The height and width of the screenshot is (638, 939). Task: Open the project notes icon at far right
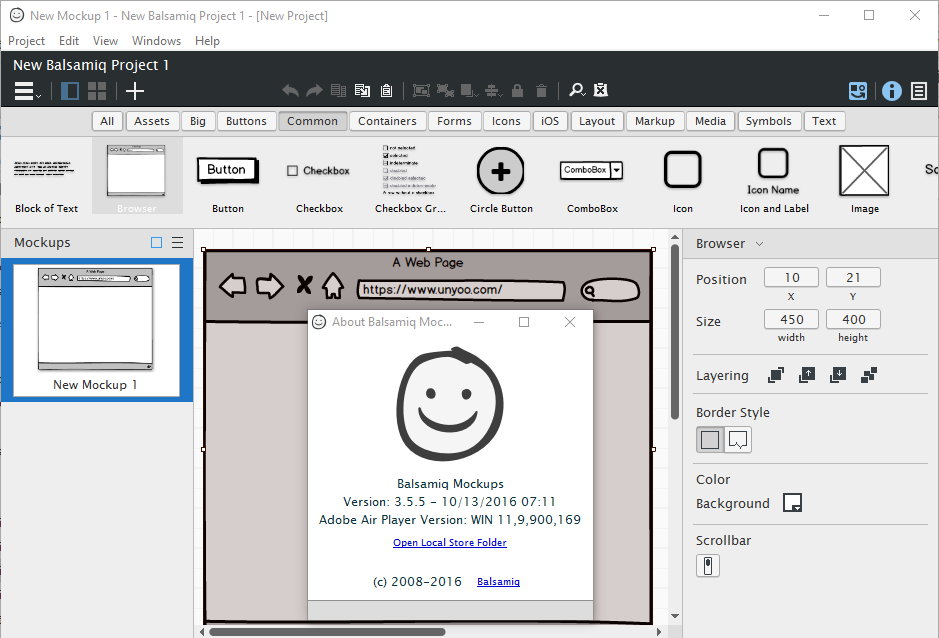(x=919, y=91)
